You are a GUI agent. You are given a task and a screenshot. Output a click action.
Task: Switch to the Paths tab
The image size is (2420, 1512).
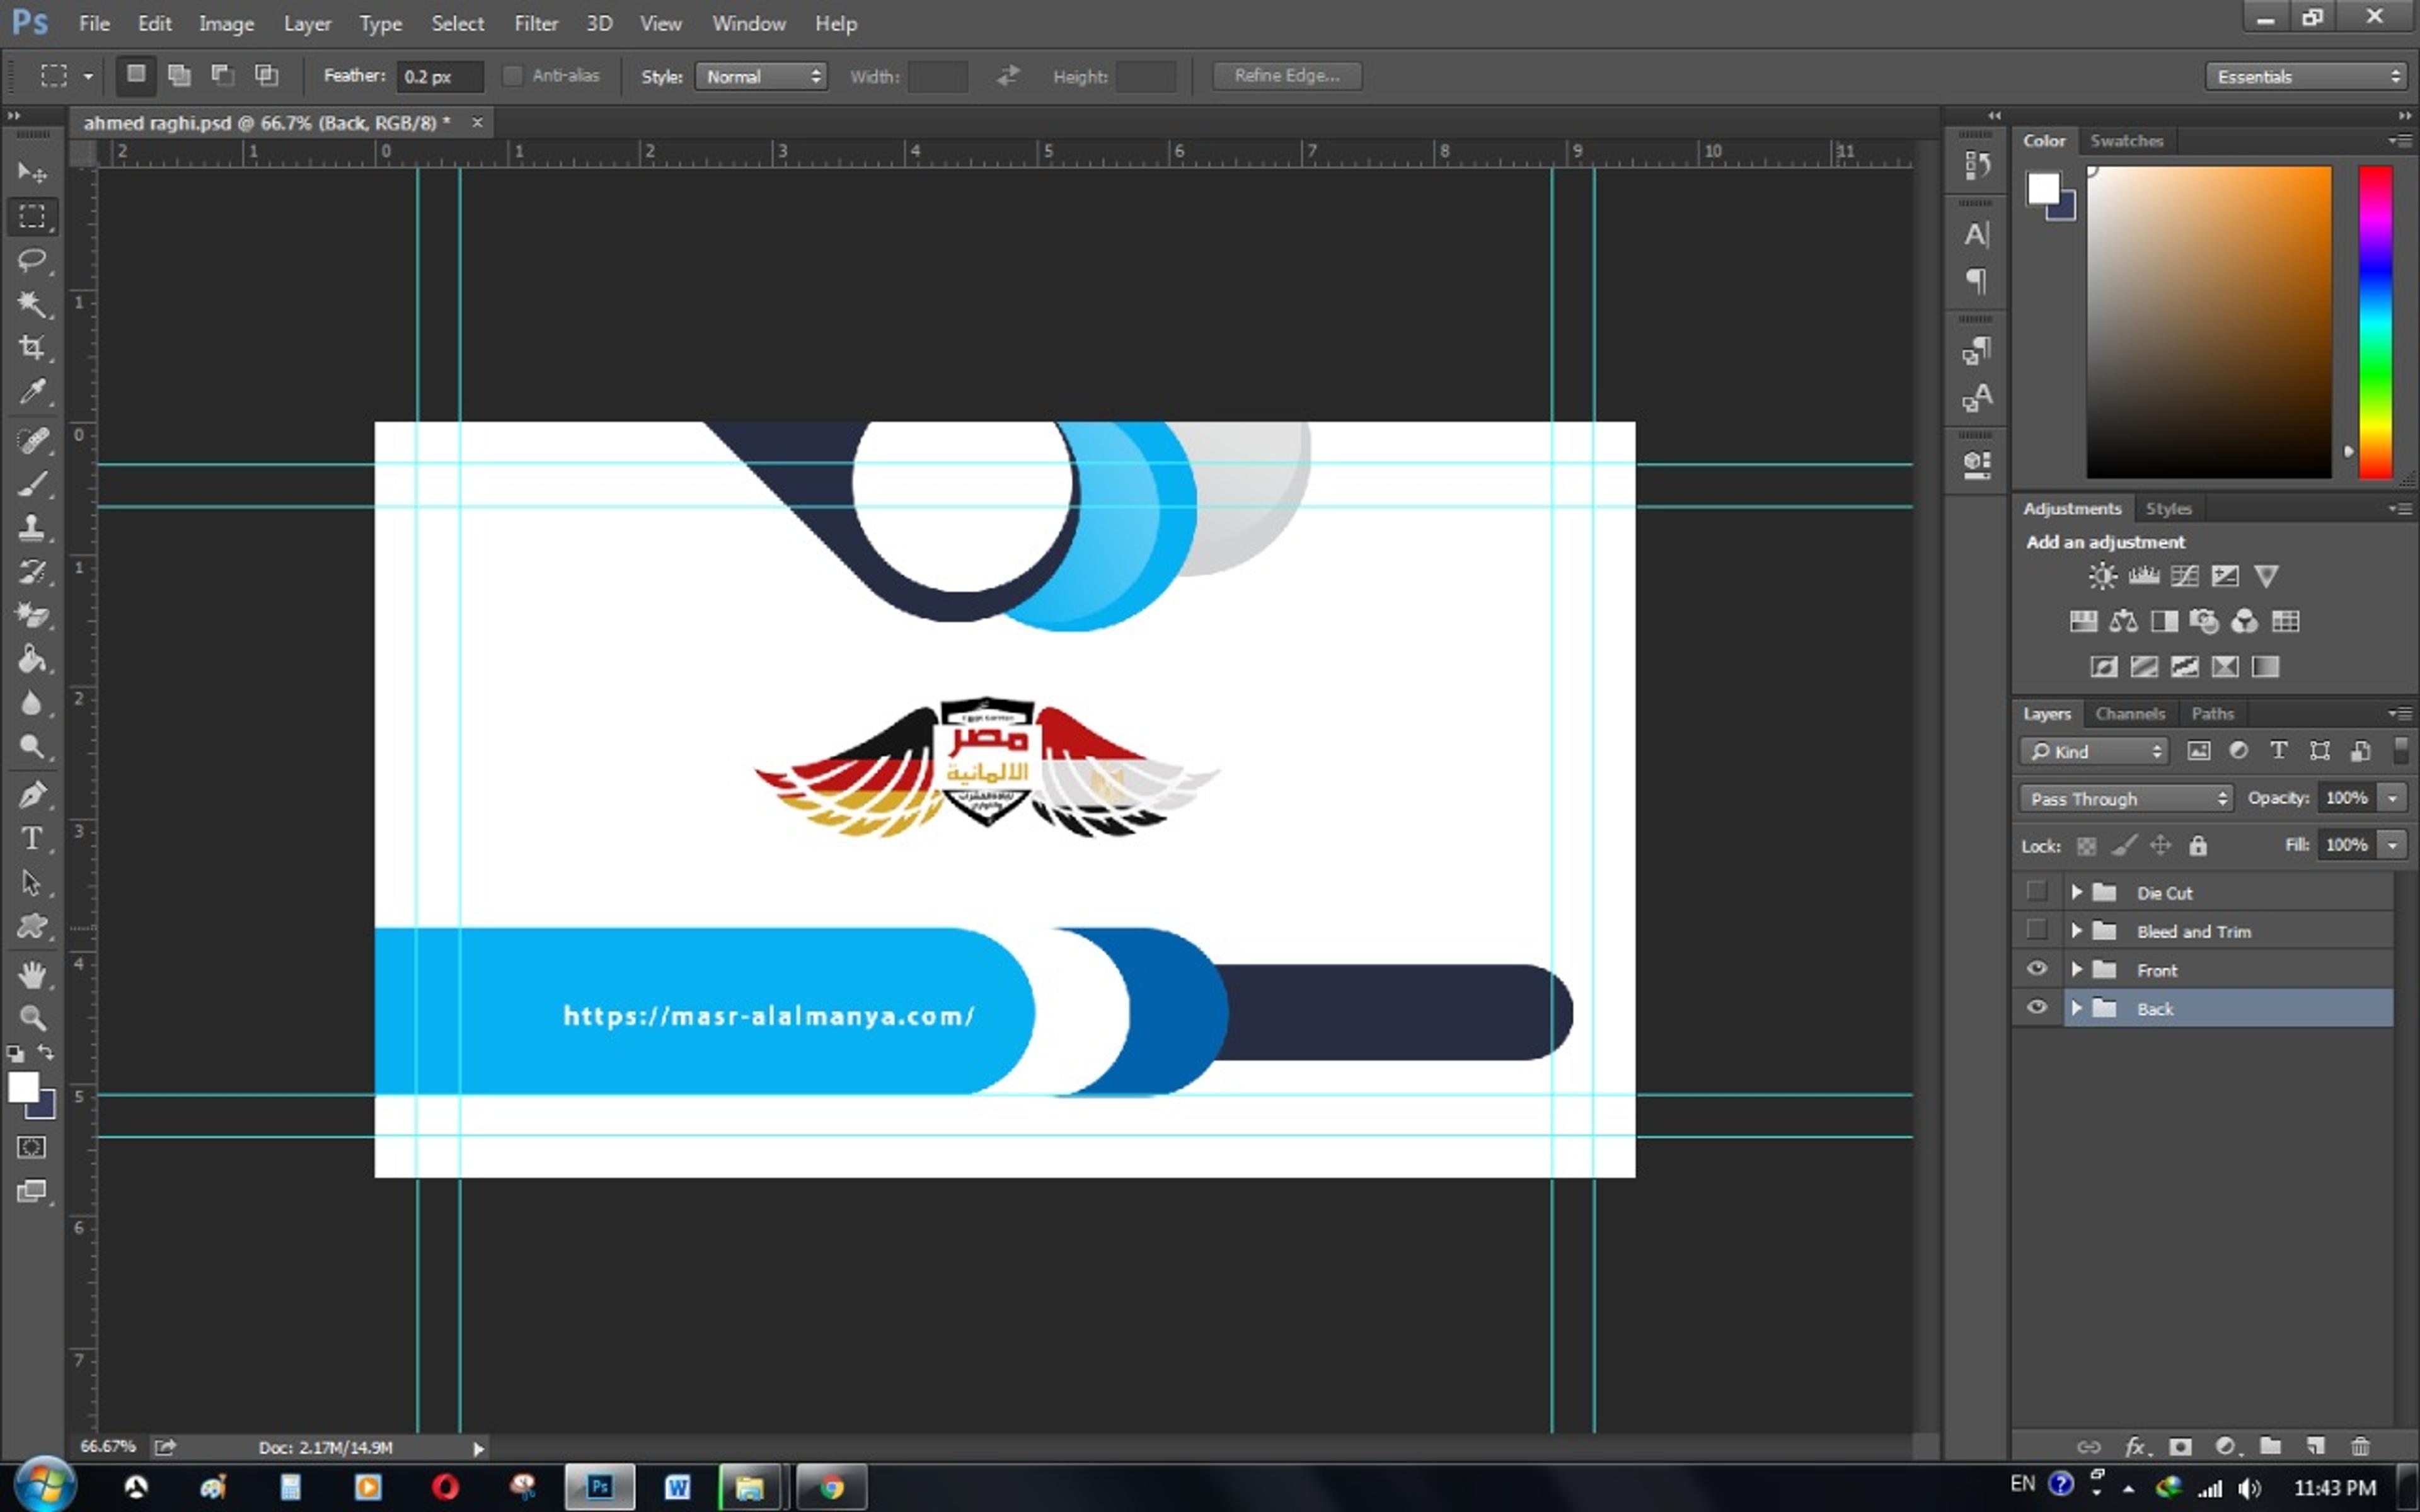click(2212, 713)
